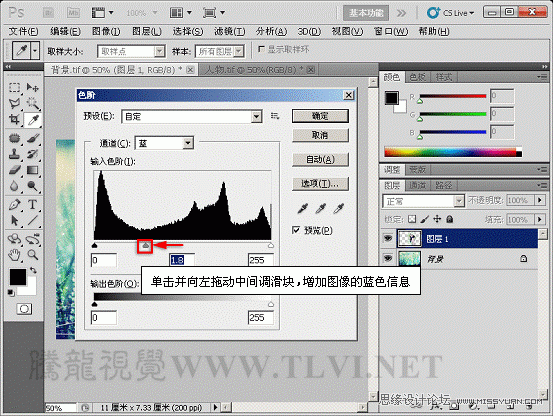Cancel the Levels dialog
Image resolution: width=553 pixels, height=416 pixels.
(x=320, y=135)
